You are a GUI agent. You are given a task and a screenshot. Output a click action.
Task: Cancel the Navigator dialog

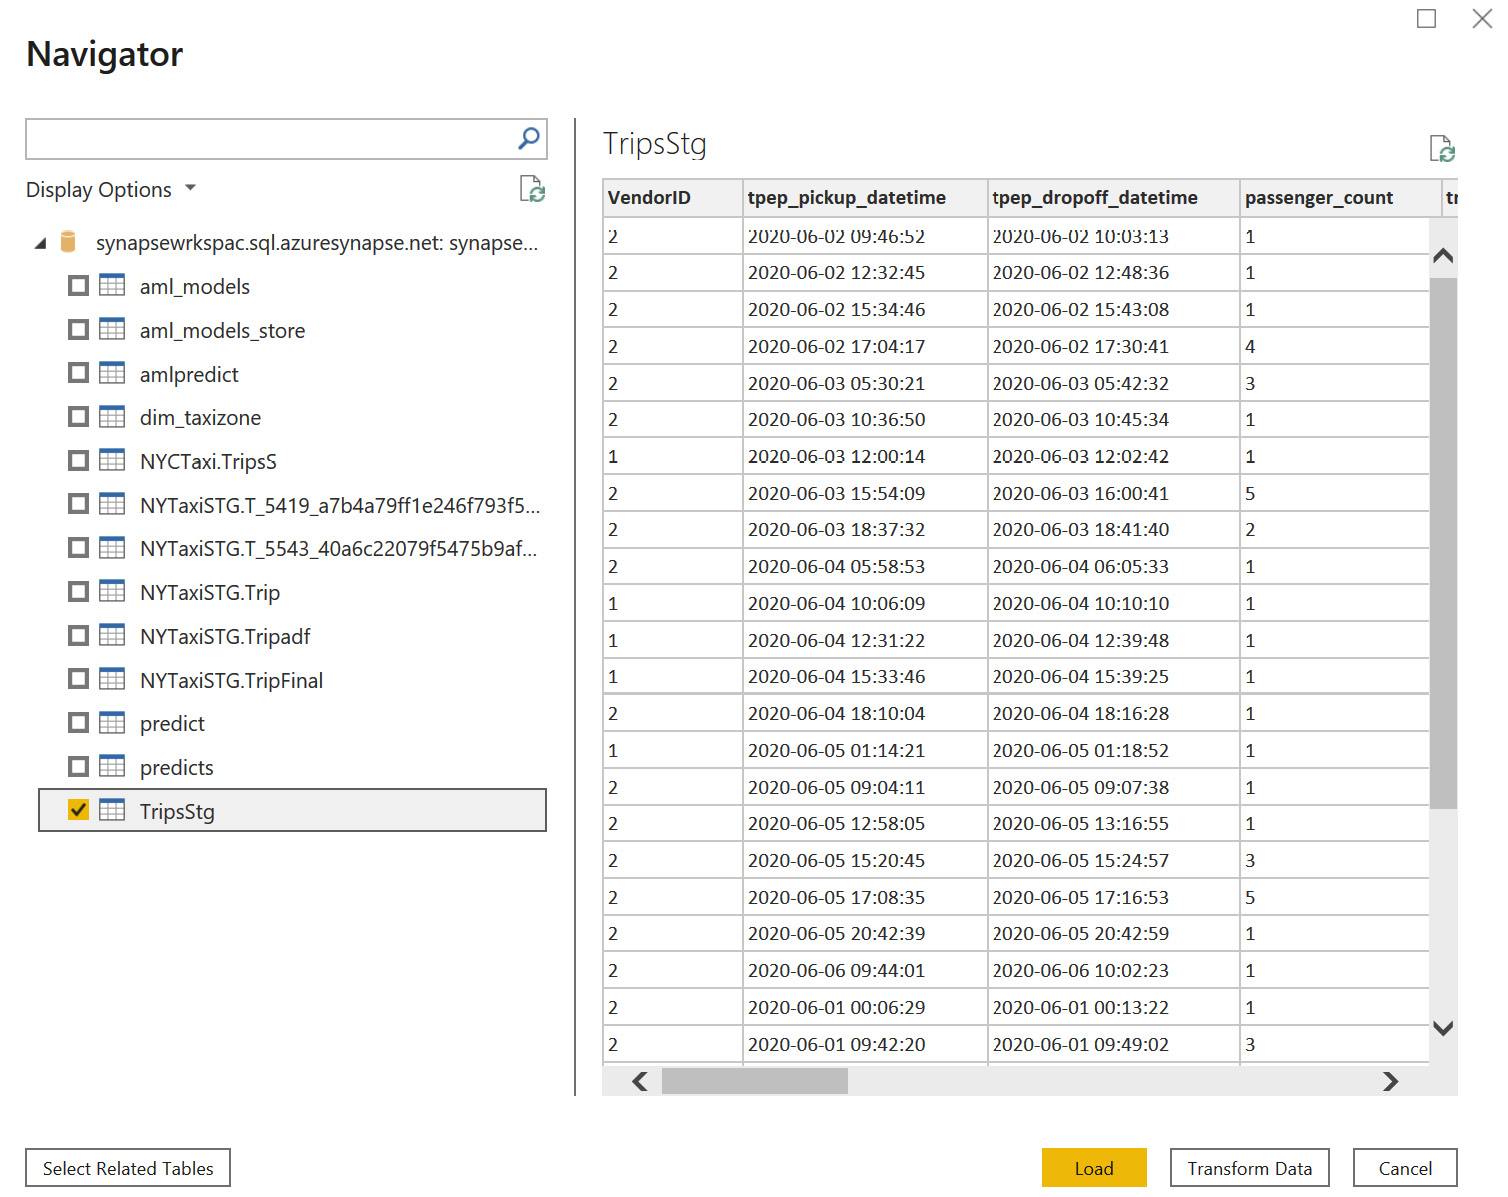(1405, 1168)
